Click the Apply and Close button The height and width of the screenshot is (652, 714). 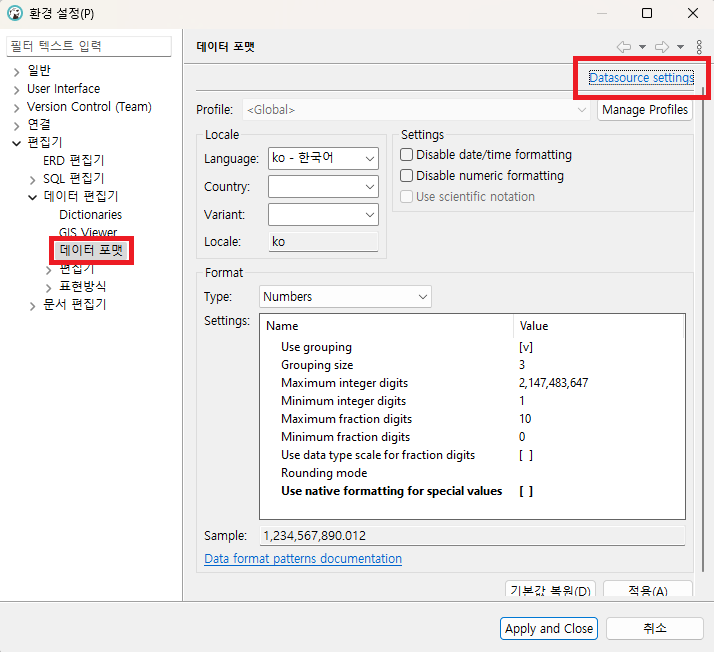549,629
